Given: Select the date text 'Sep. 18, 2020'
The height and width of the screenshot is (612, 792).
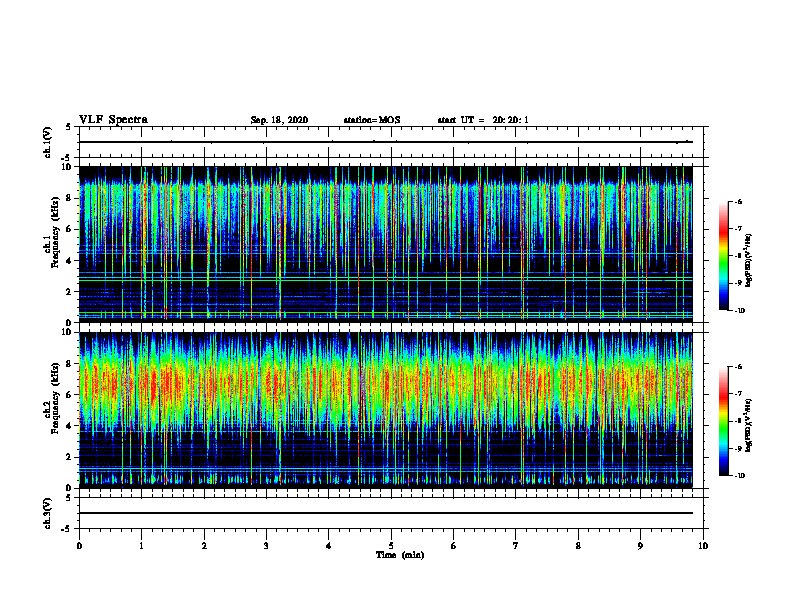Looking at the screenshot, I should point(279,120).
